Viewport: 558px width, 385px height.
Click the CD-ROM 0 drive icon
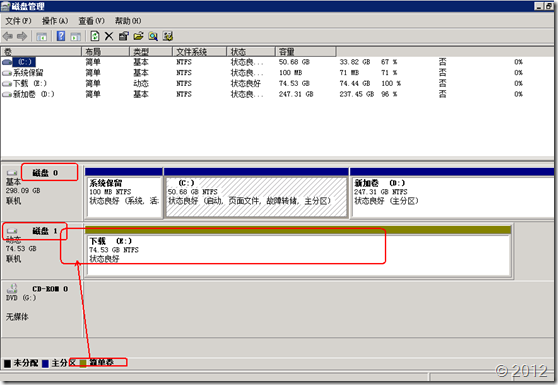(12, 288)
